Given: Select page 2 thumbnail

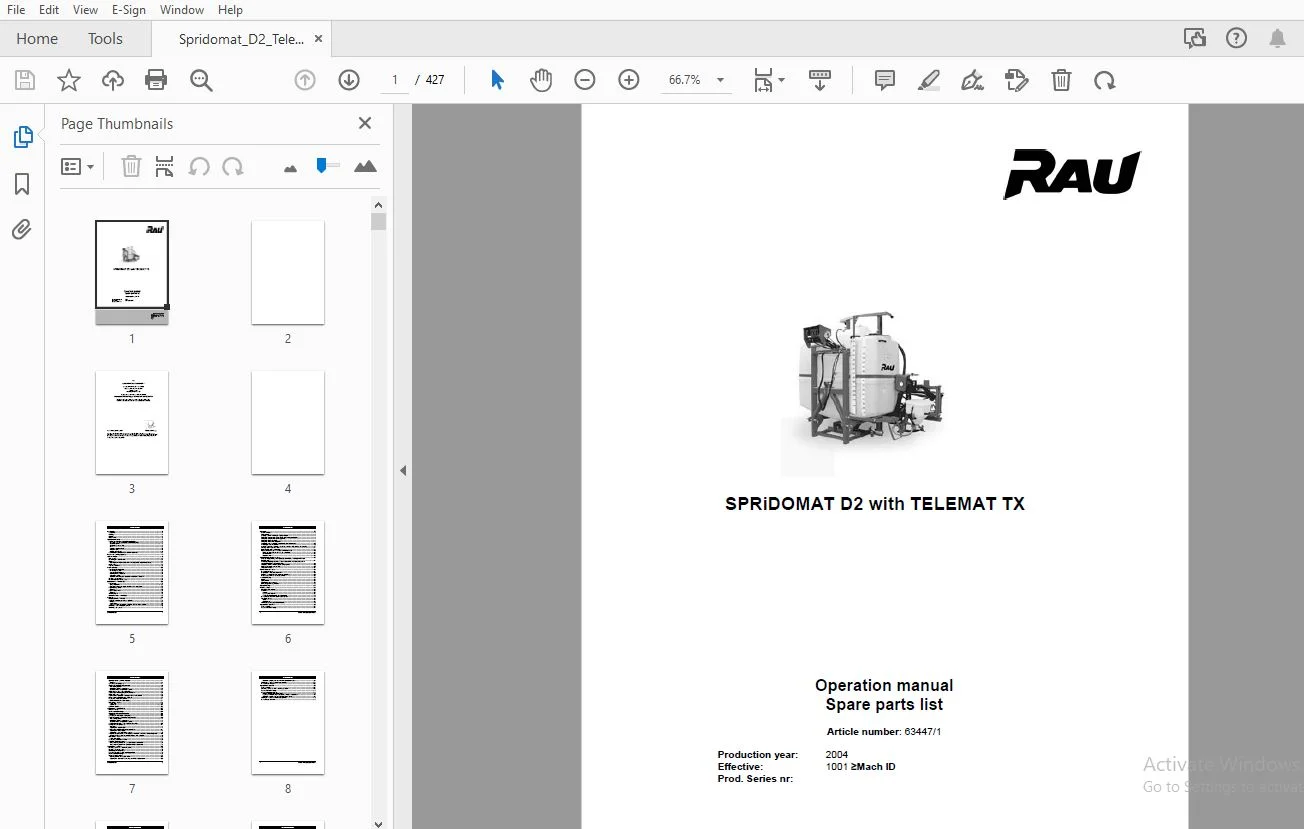Looking at the screenshot, I should pos(288,272).
